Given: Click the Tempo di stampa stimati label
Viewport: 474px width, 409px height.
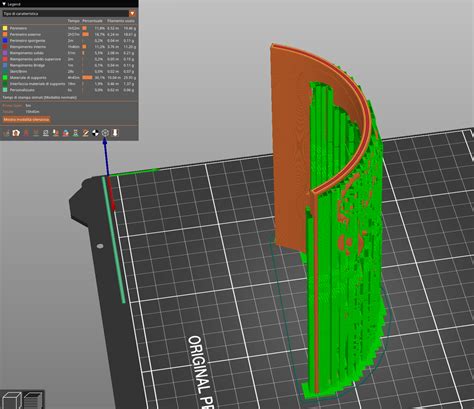Looking at the screenshot, I should [x=40, y=98].
